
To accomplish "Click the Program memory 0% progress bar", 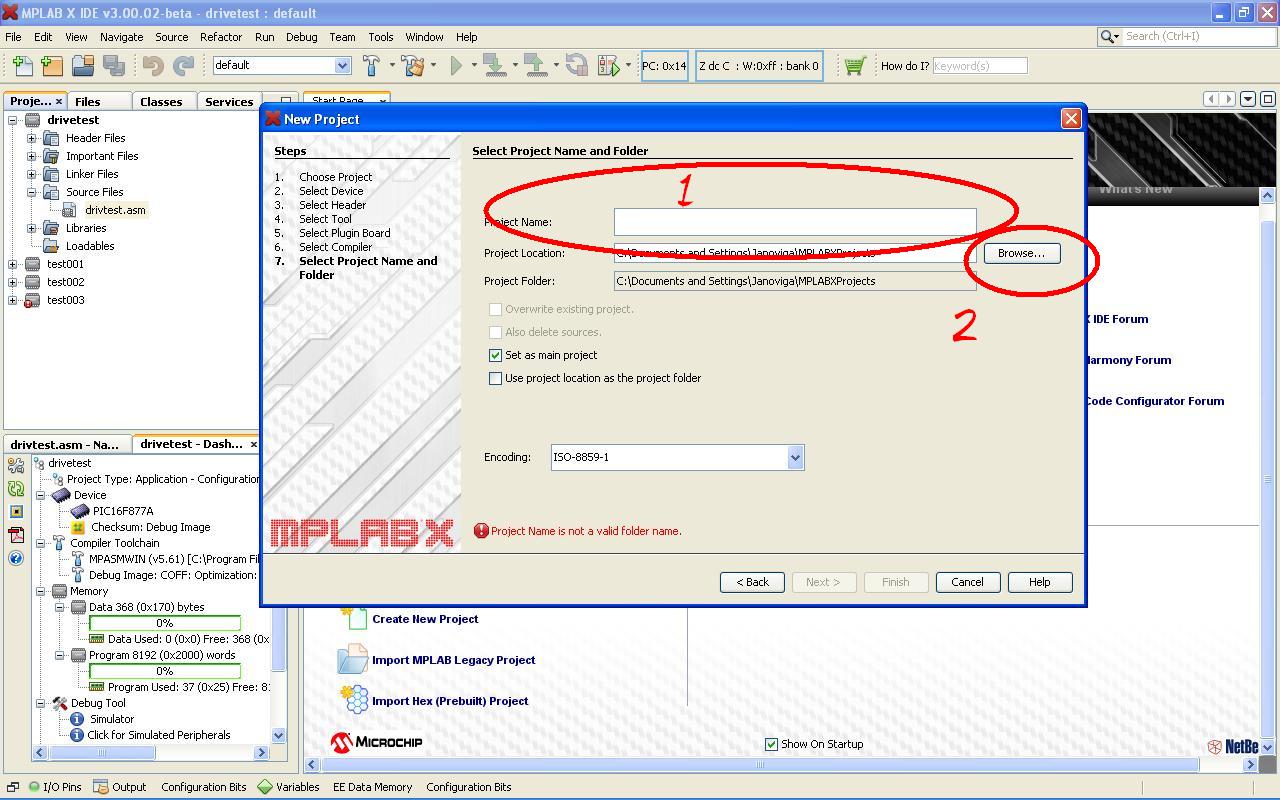I will pyautogui.click(x=164, y=671).
